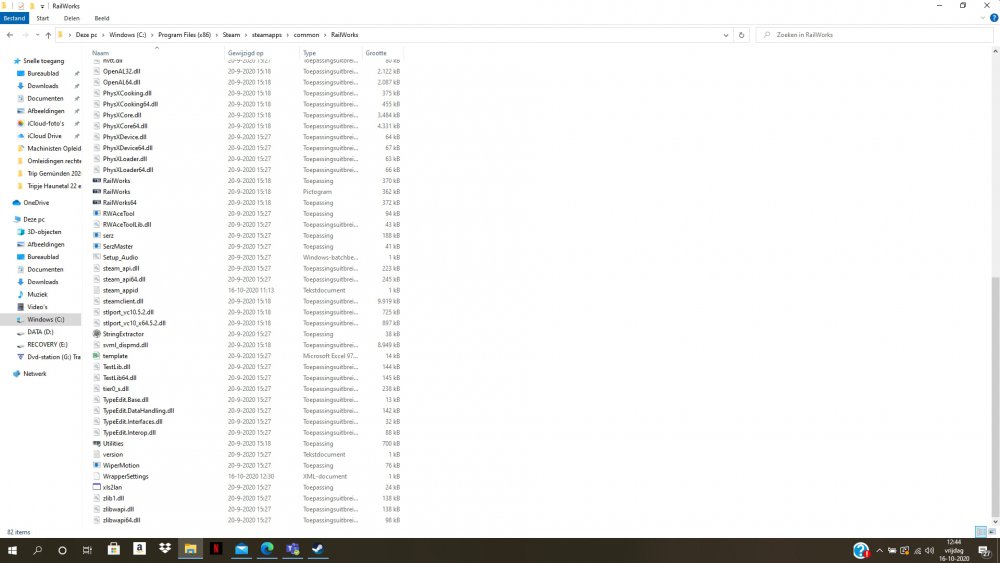Image resolution: width=1000 pixels, height=563 pixels.
Task: Click the Amazon taskbar icon
Action: 139,550
